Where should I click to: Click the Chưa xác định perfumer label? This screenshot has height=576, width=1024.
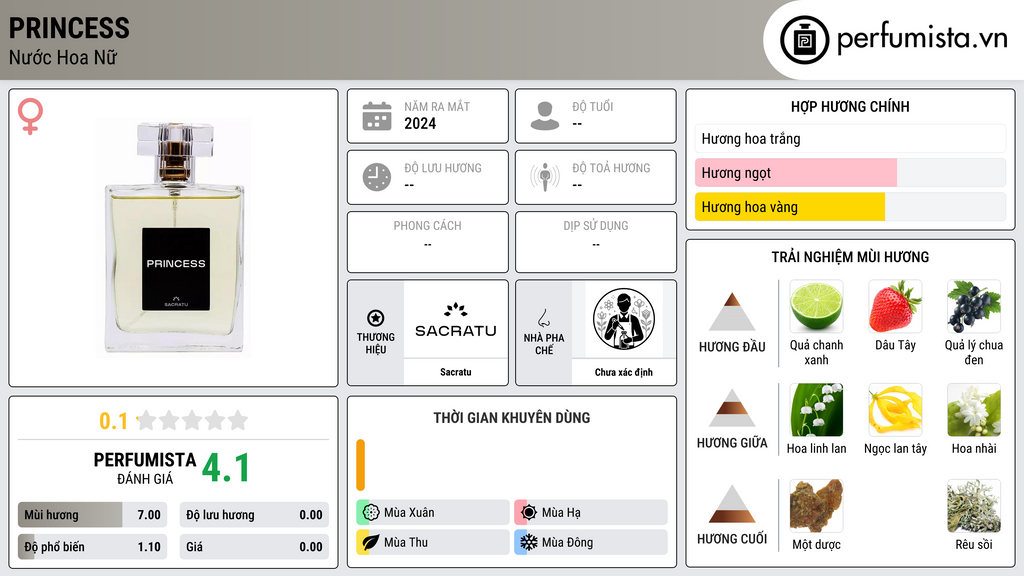(624, 372)
